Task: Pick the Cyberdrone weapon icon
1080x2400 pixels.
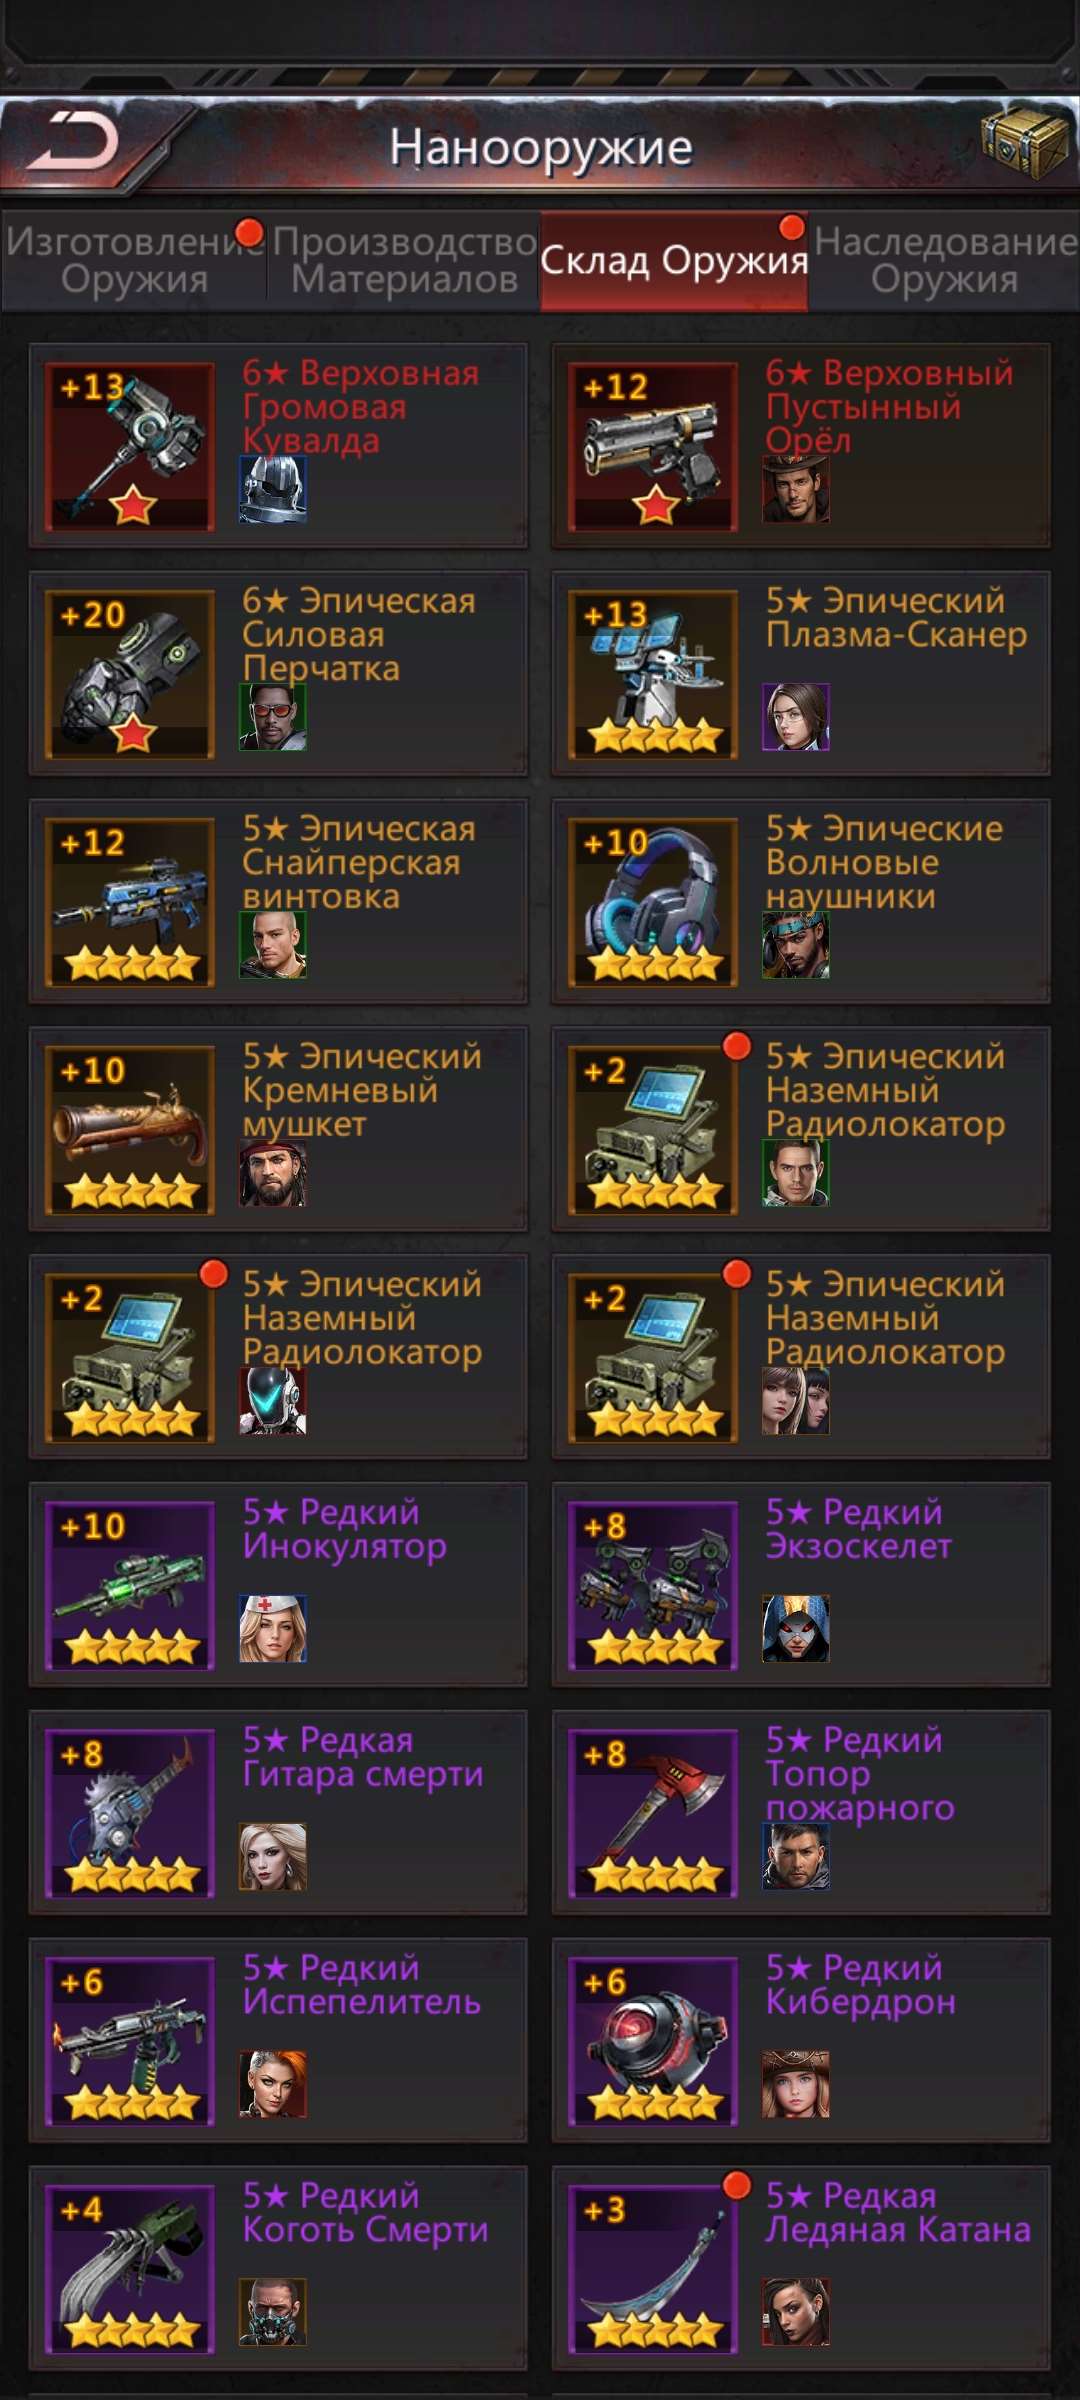Action: pyautogui.click(x=653, y=2041)
